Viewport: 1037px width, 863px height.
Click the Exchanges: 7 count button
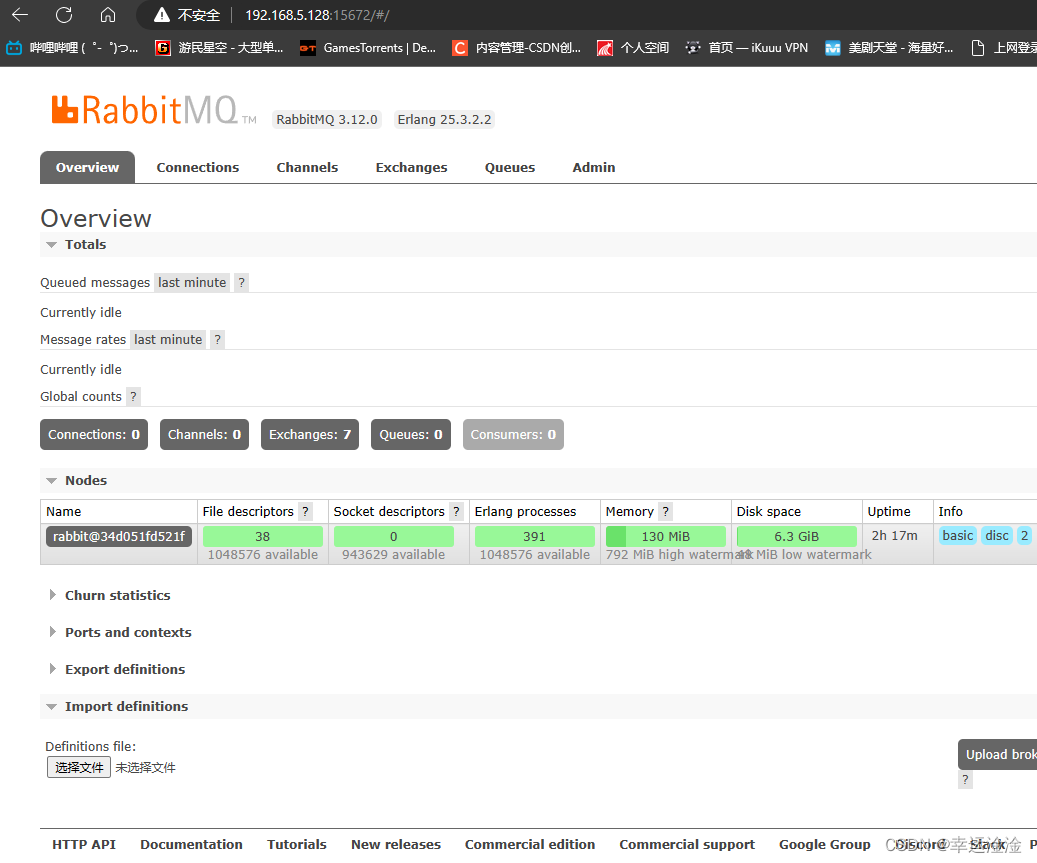(x=310, y=435)
